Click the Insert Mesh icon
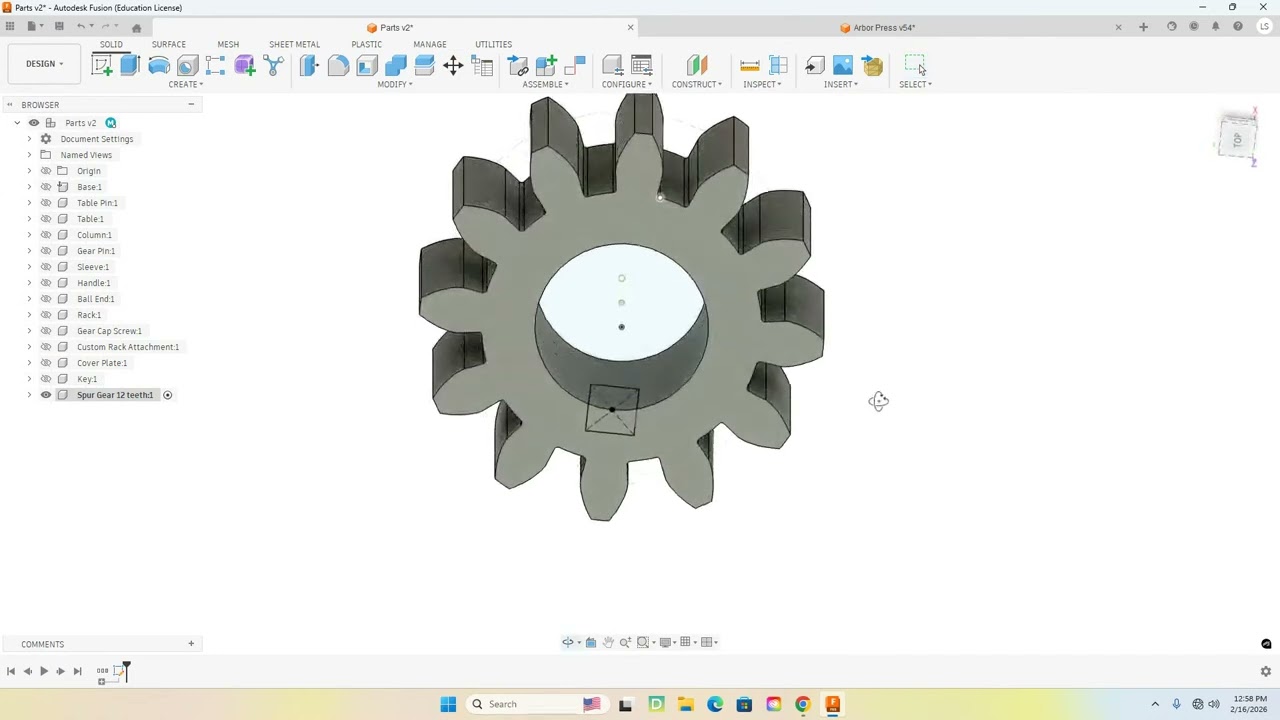 click(872, 66)
